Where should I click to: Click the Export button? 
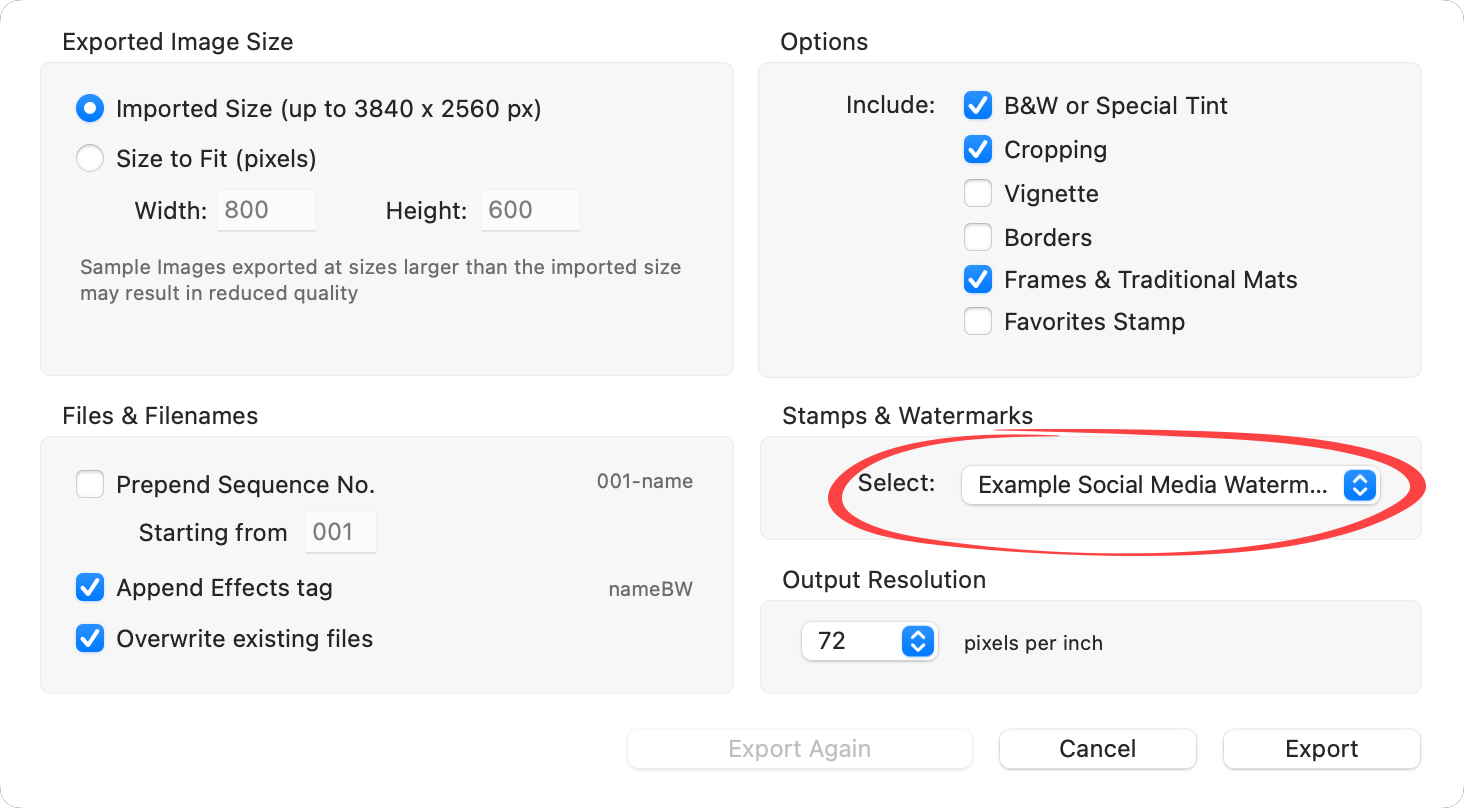click(1321, 749)
